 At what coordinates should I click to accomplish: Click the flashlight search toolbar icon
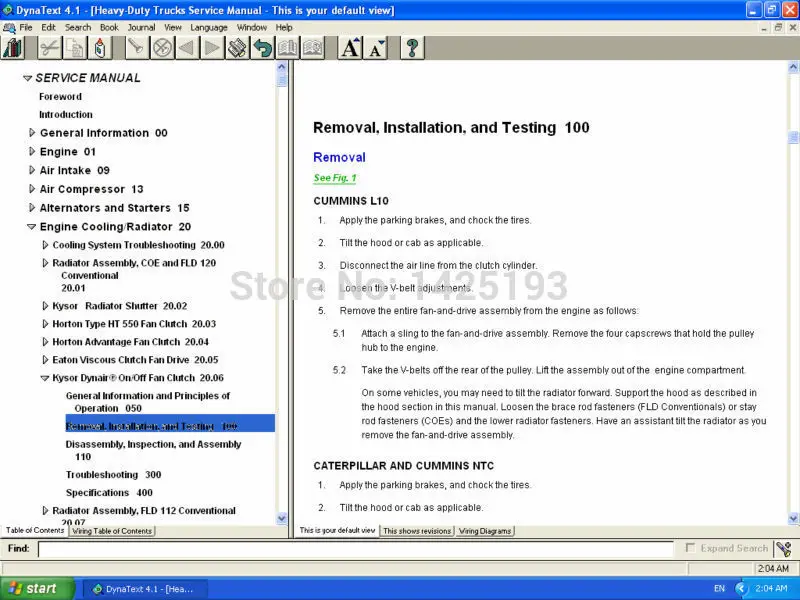tap(137, 48)
